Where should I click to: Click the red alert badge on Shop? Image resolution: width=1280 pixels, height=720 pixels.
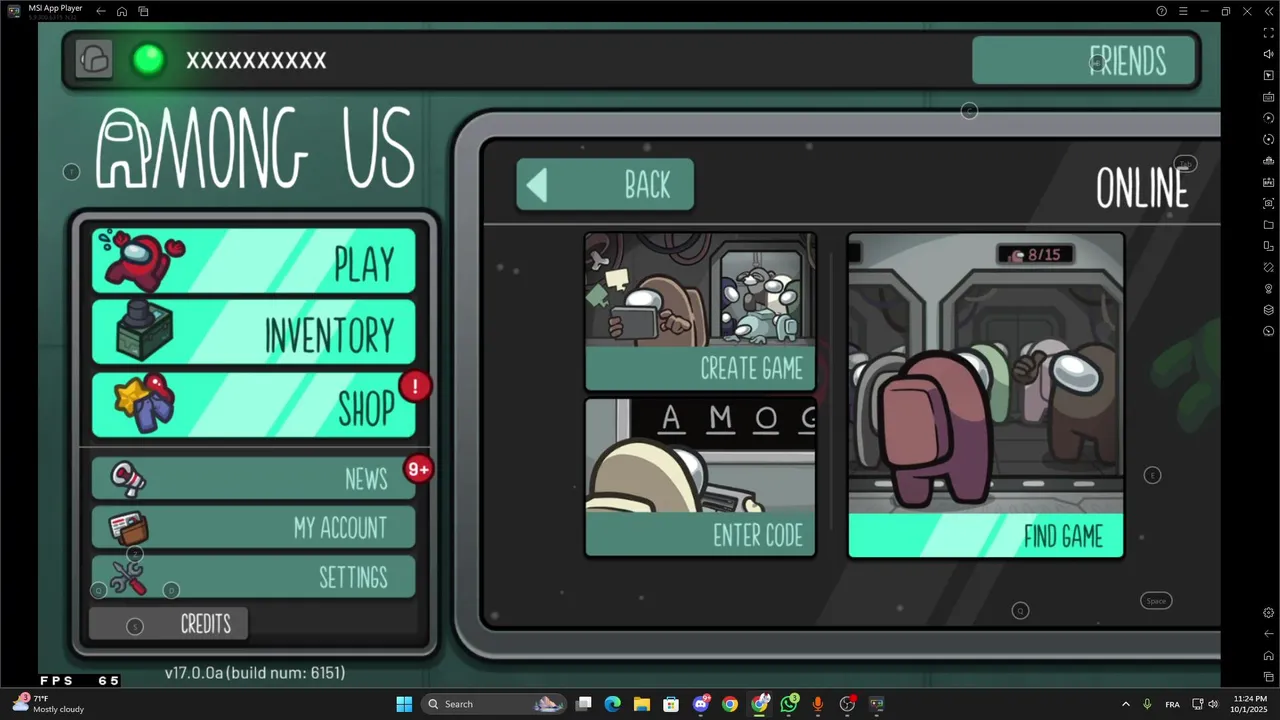(415, 386)
